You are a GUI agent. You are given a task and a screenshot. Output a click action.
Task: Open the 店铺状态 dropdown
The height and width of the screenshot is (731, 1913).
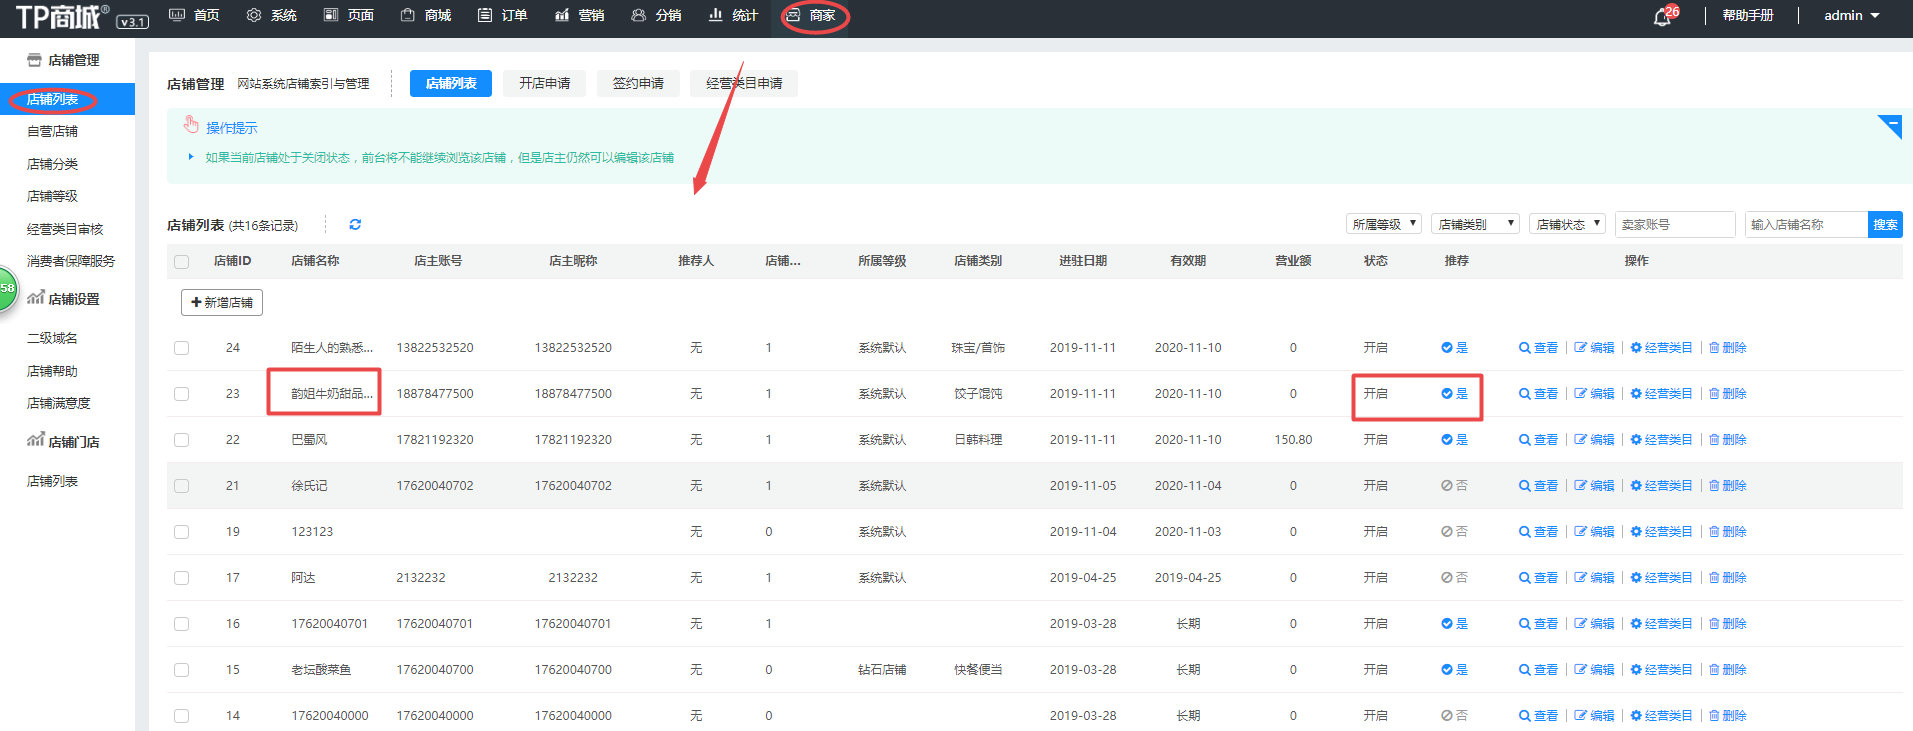tap(1567, 224)
